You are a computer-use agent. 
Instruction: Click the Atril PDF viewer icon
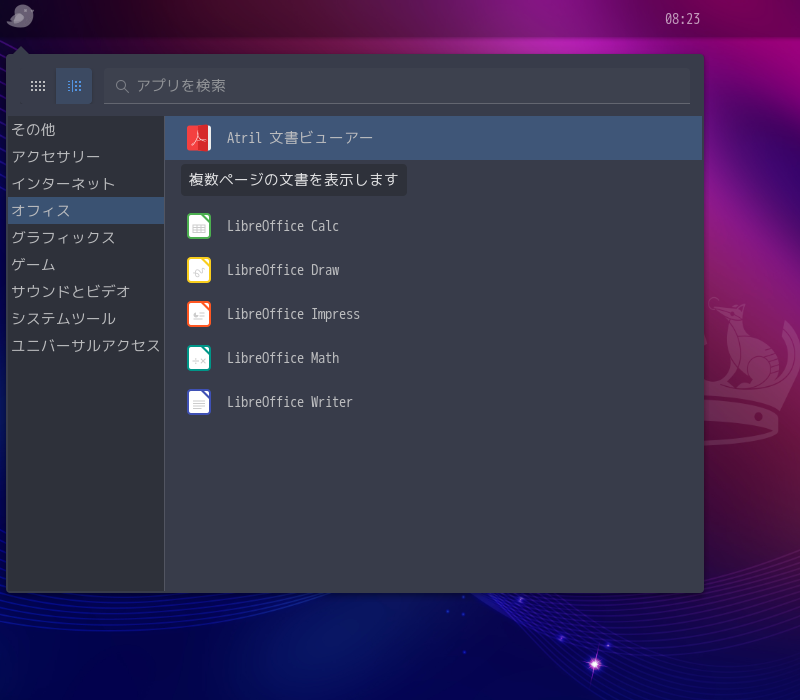pos(199,138)
